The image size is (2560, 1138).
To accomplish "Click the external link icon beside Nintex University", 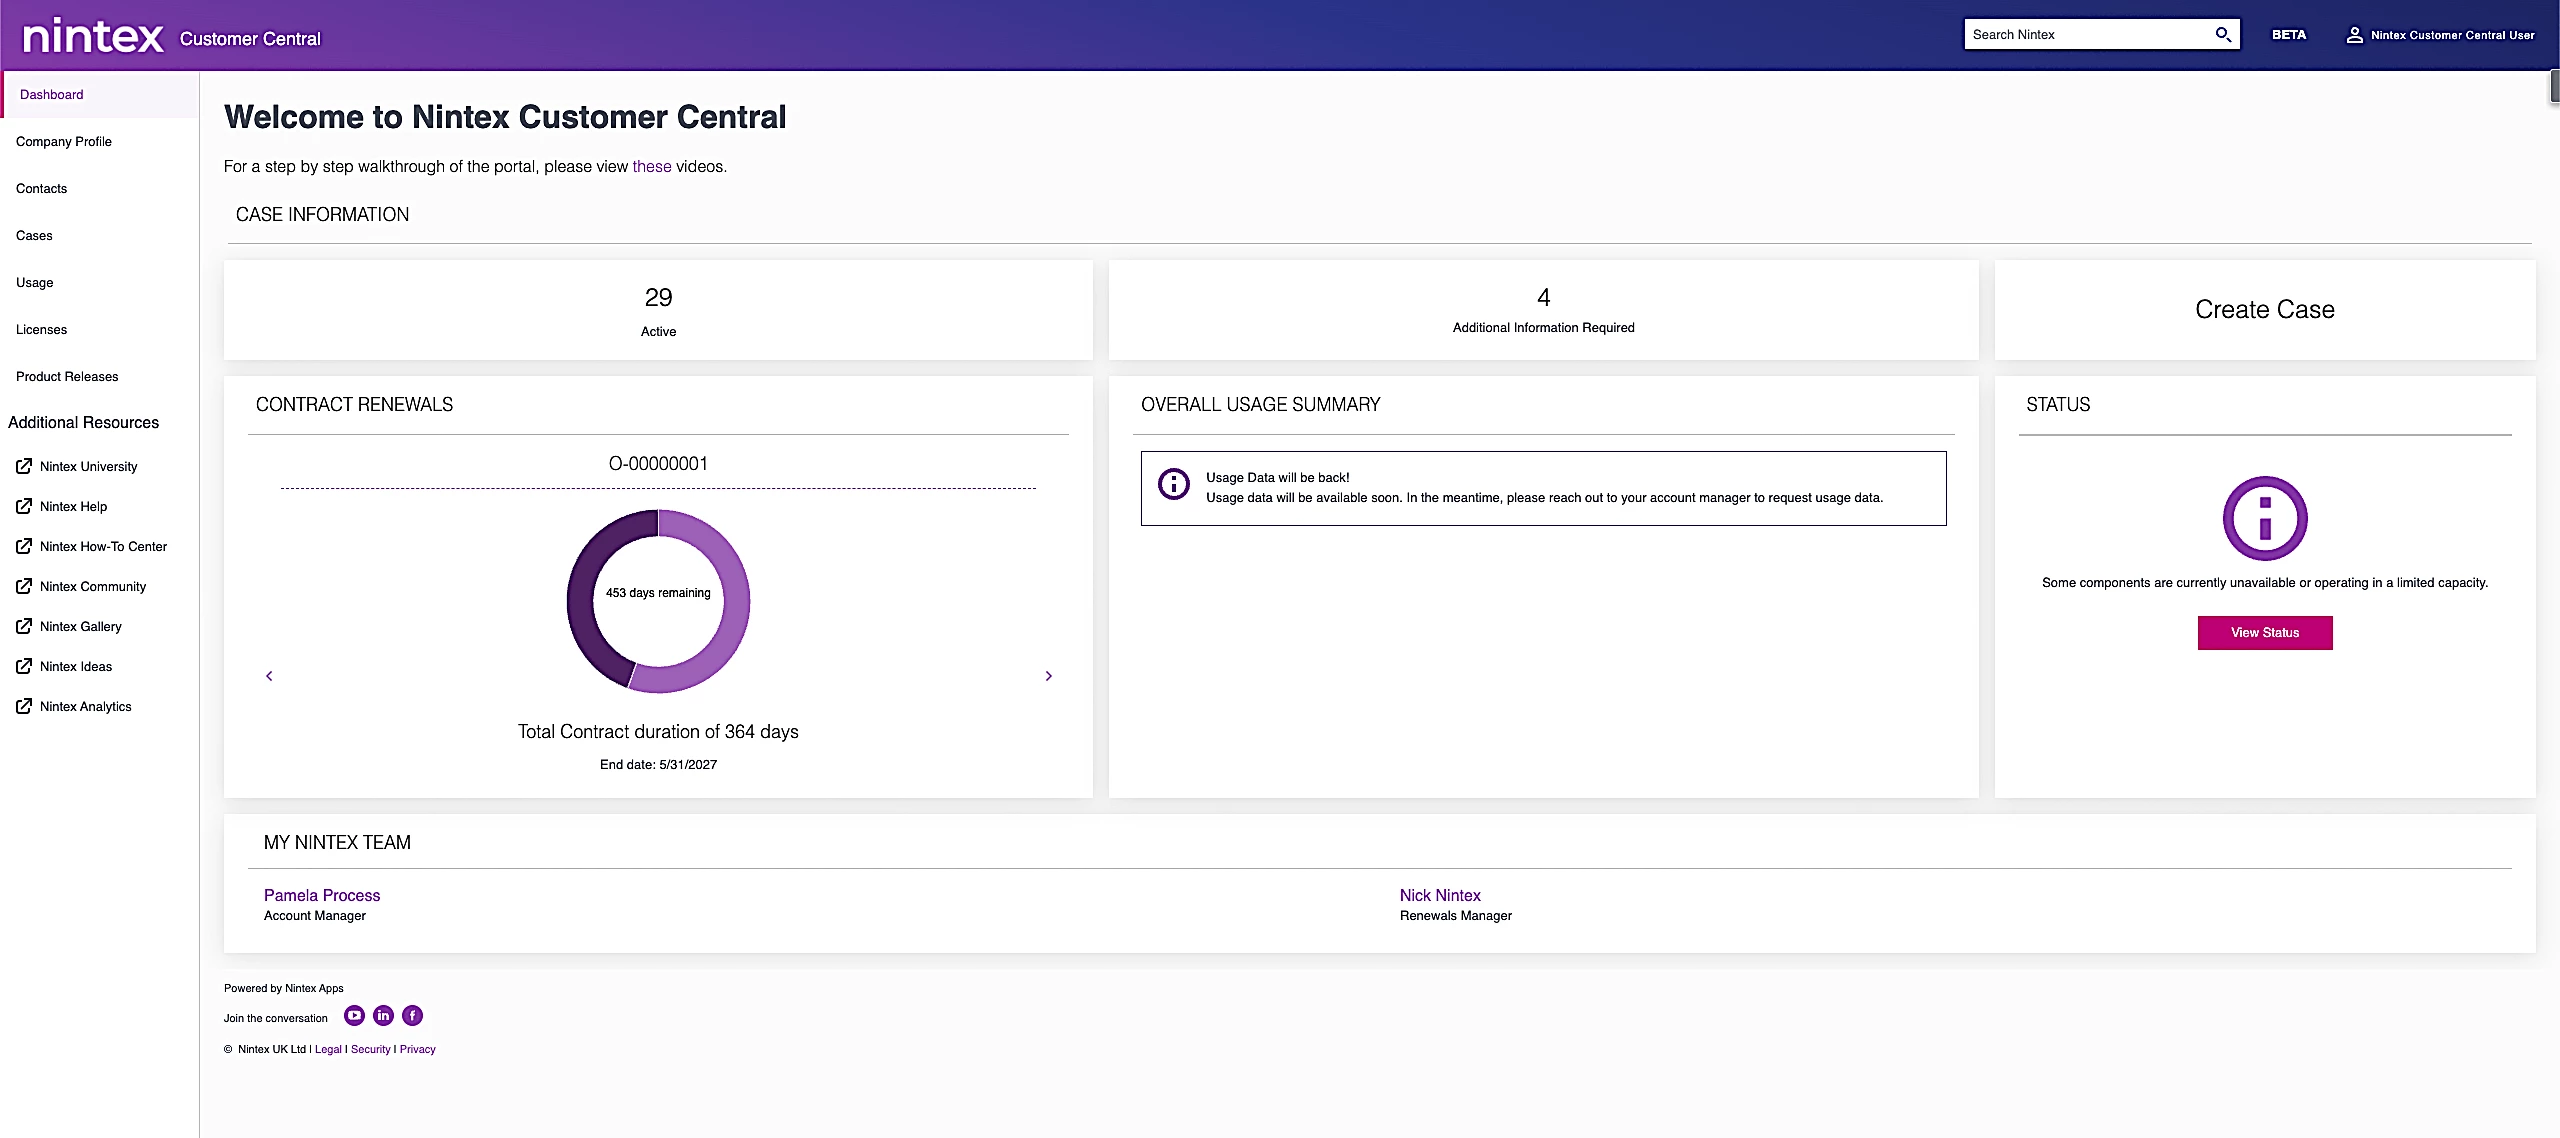I will click(24, 466).
